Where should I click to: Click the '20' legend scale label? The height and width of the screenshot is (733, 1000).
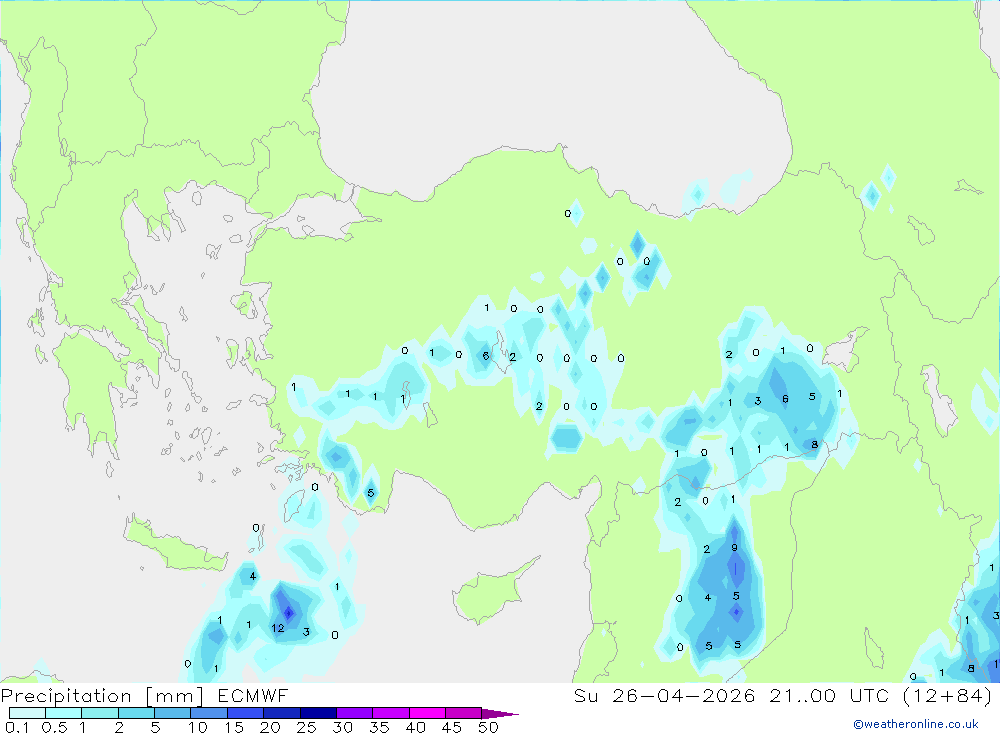[270, 727]
